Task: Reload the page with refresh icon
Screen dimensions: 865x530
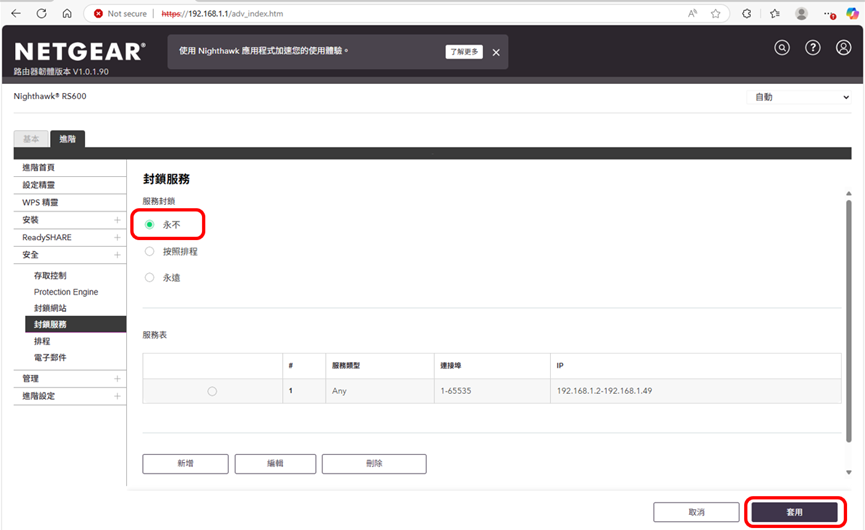Action: tap(41, 13)
